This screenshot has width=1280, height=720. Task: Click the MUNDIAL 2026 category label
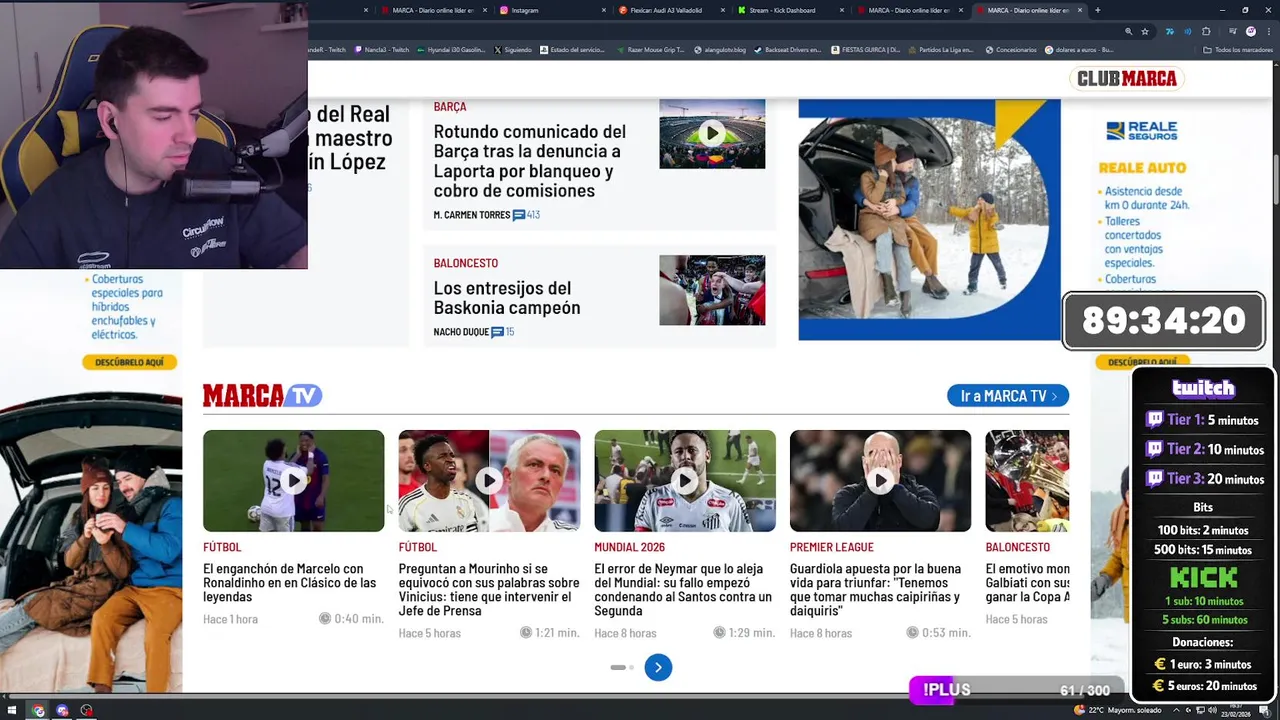629,547
